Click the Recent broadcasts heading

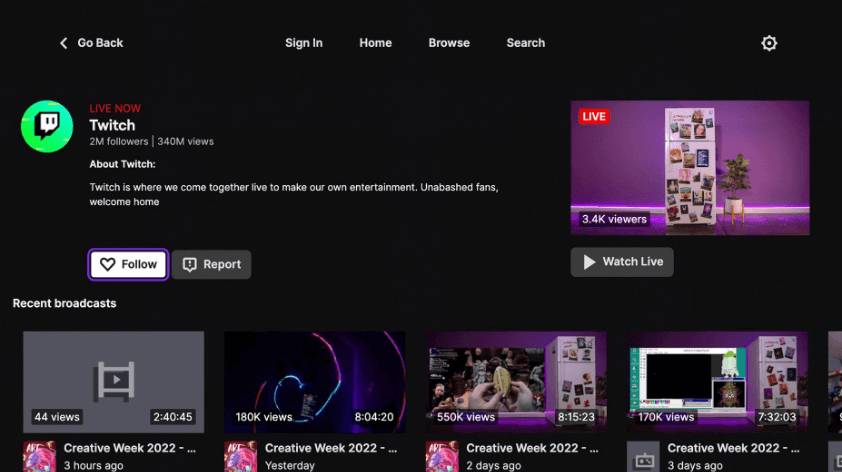click(x=64, y=303)
